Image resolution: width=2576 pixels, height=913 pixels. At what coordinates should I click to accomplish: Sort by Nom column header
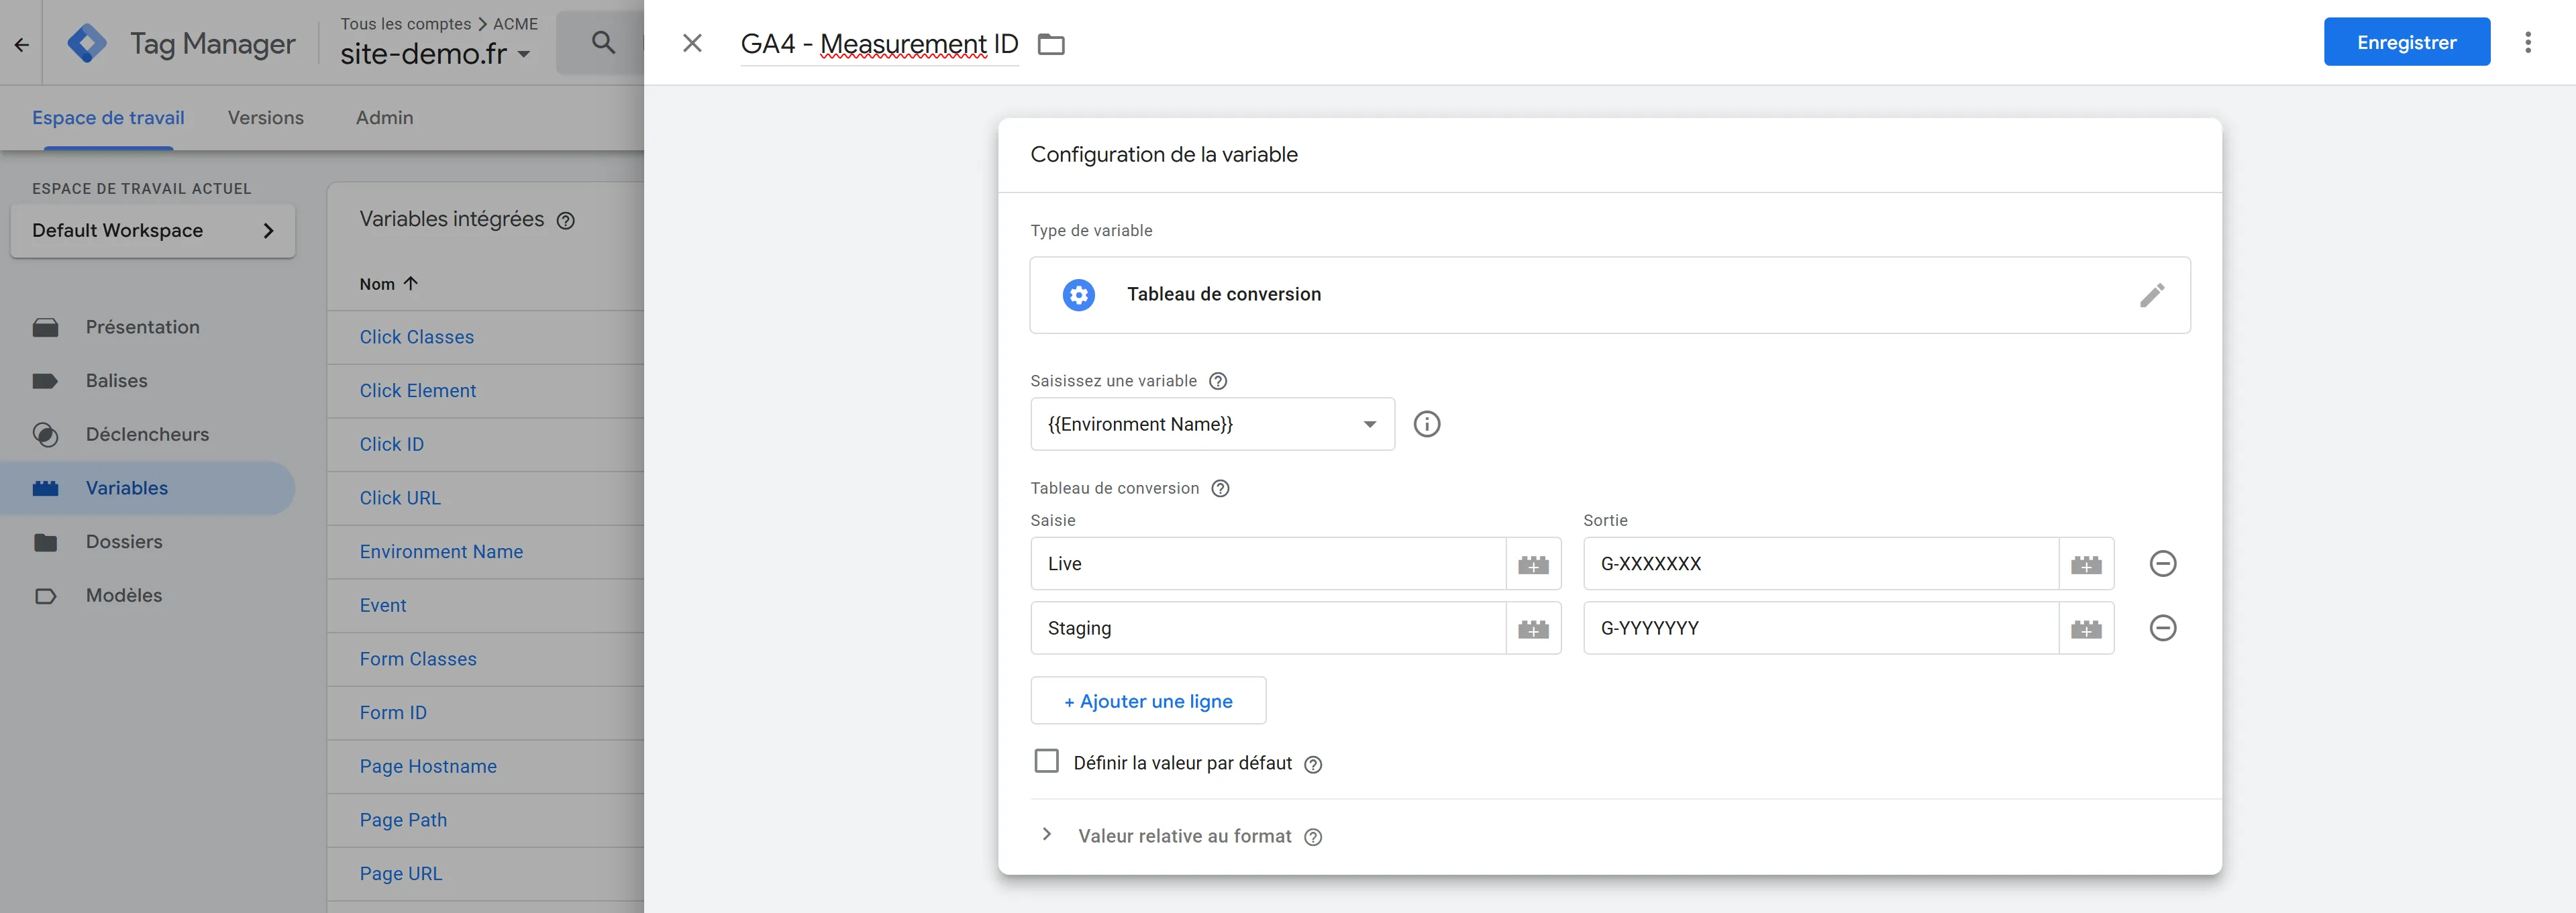point(388,284)
